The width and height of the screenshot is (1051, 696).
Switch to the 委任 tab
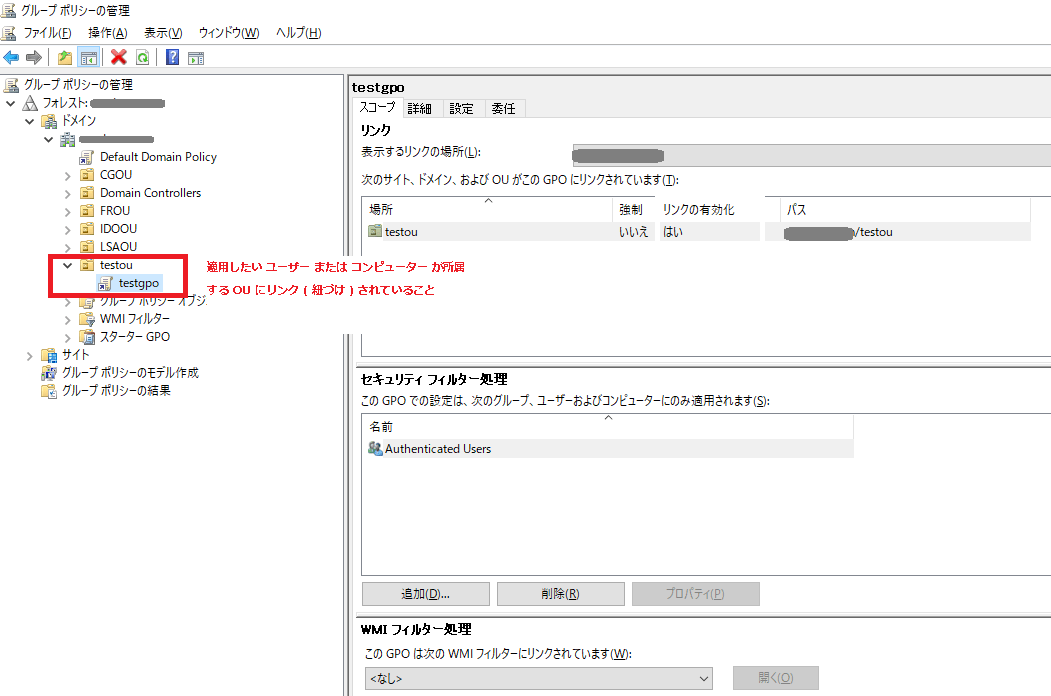pyautogui.click(x=504, y=108)
